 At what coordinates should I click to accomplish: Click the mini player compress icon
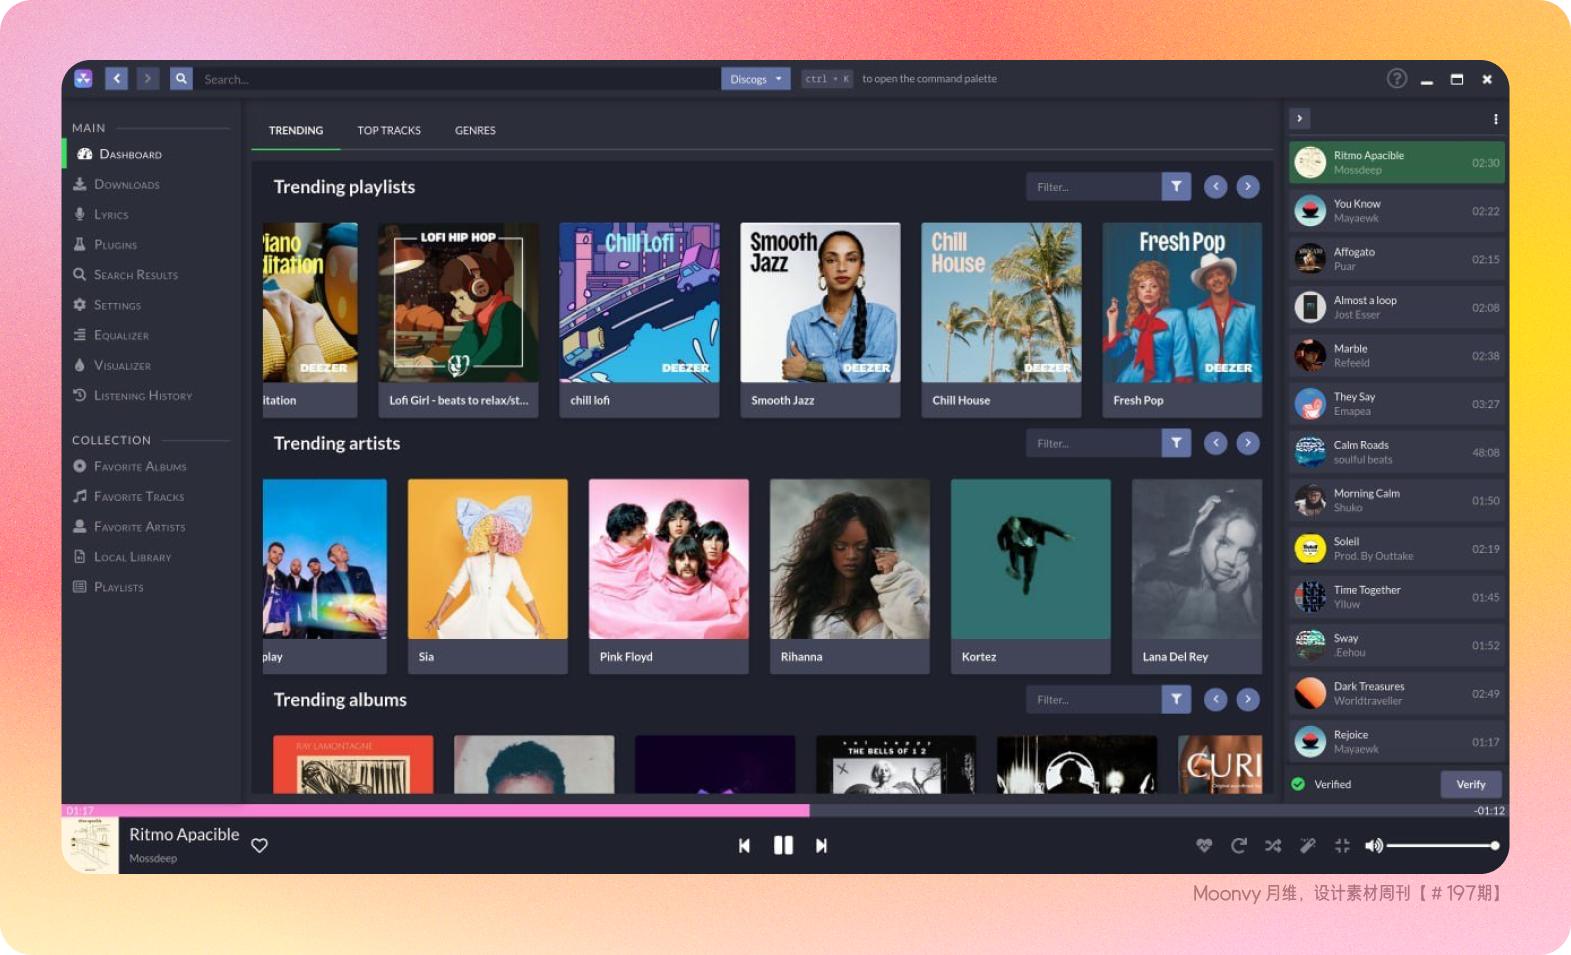[x=1342, y=846]
